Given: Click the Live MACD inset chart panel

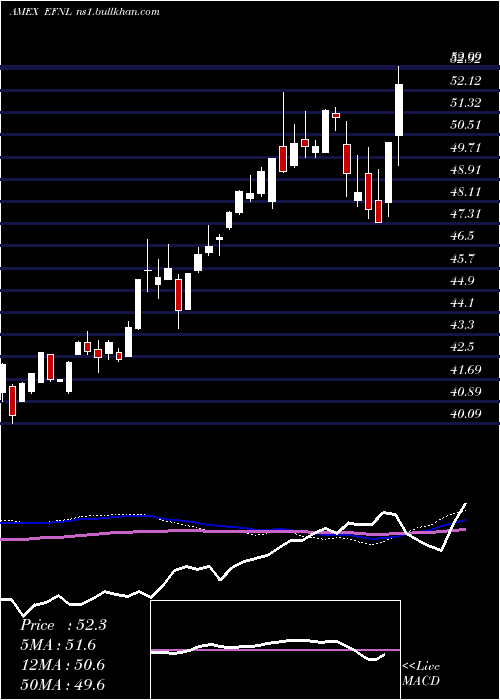Looking at the screenshot, I should pos(275,650).
